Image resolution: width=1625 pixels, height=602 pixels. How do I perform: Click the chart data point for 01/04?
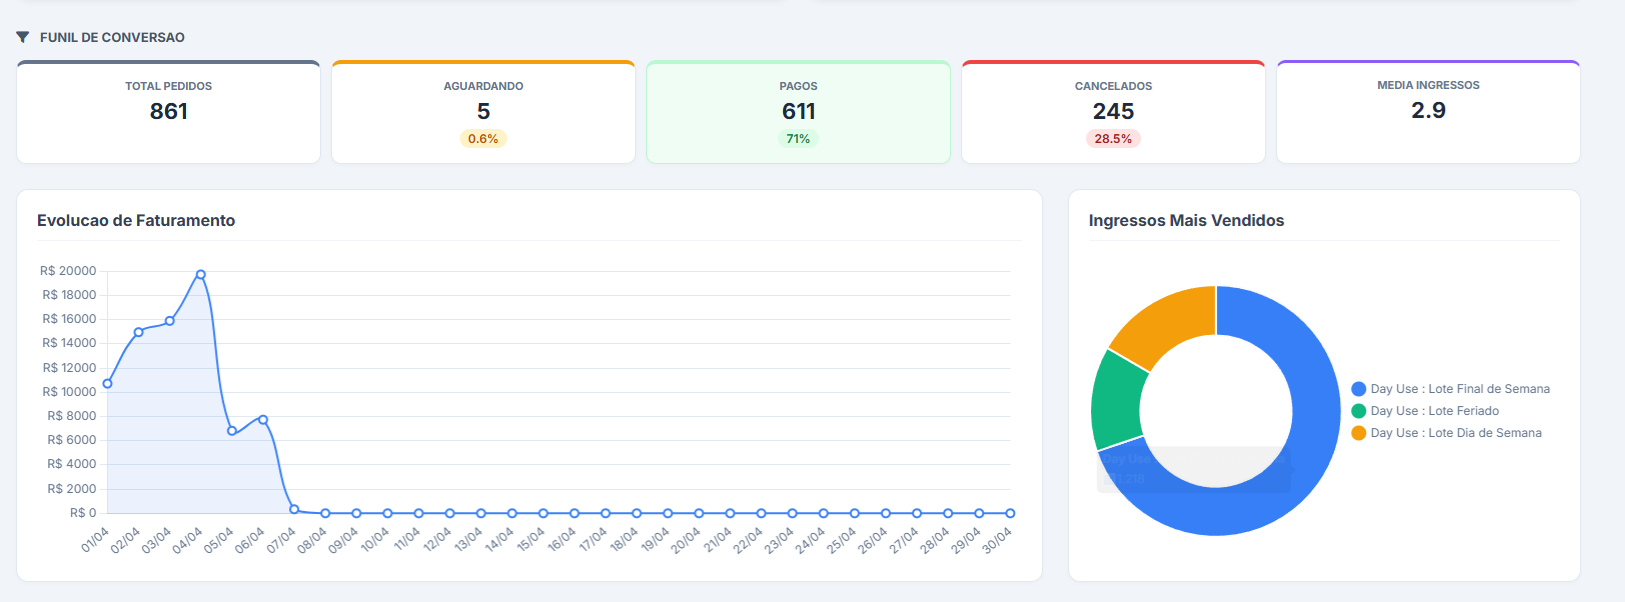pyautogui.click(x=108, y=383)
